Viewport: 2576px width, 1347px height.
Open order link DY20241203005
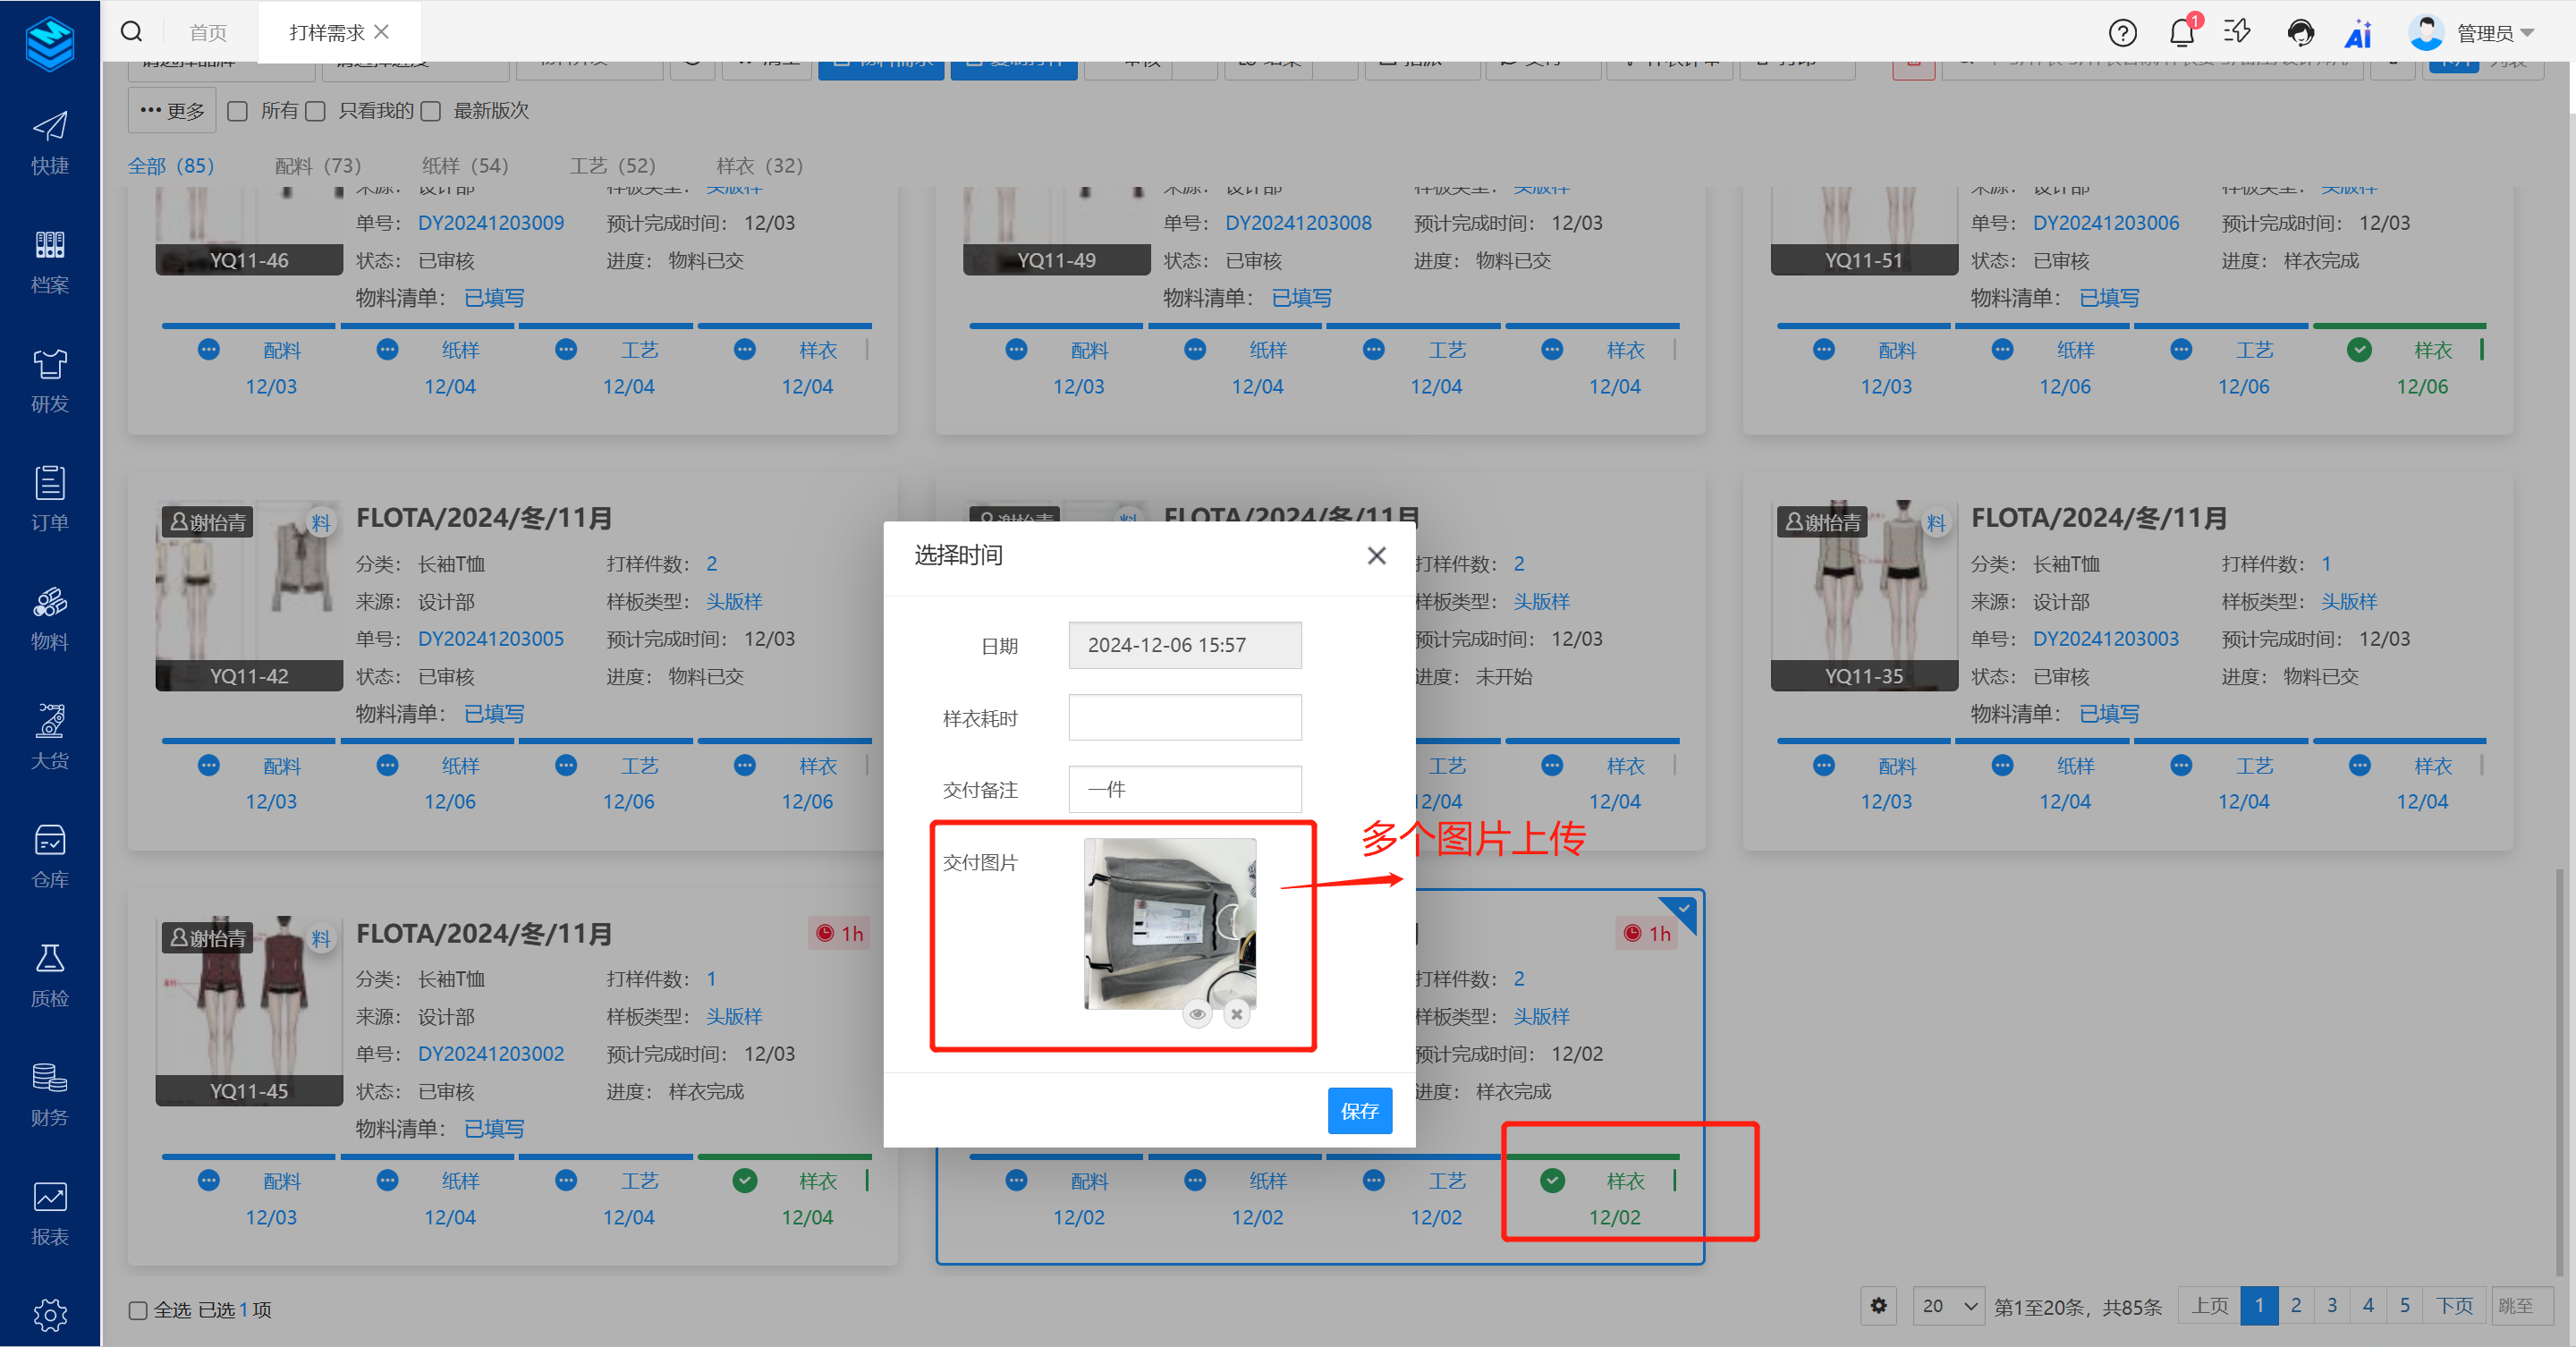(490, 638)
